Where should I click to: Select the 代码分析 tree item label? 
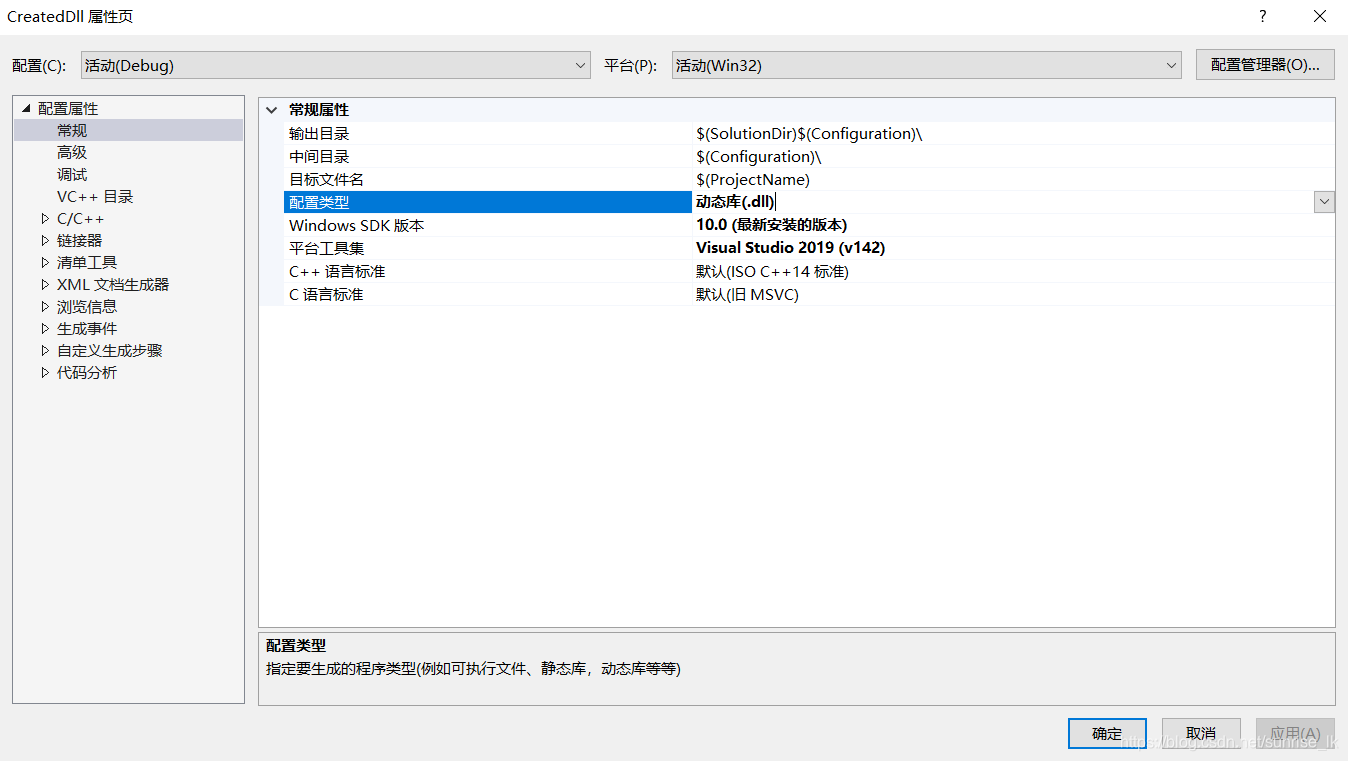point(87,372)
